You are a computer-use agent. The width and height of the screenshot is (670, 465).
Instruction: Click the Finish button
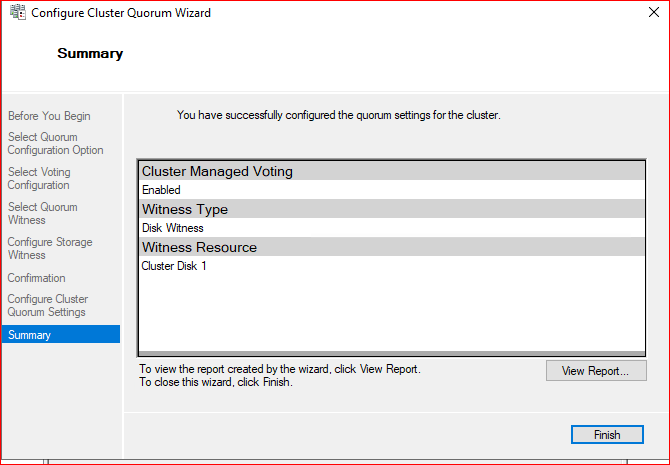tap(607, 435)
